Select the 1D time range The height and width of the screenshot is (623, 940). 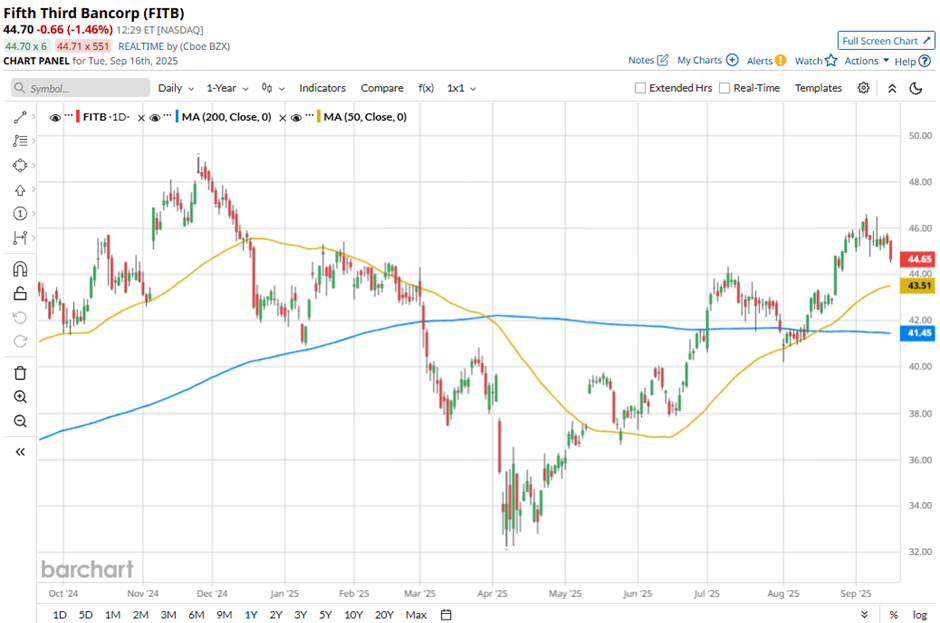click(59, 615)
